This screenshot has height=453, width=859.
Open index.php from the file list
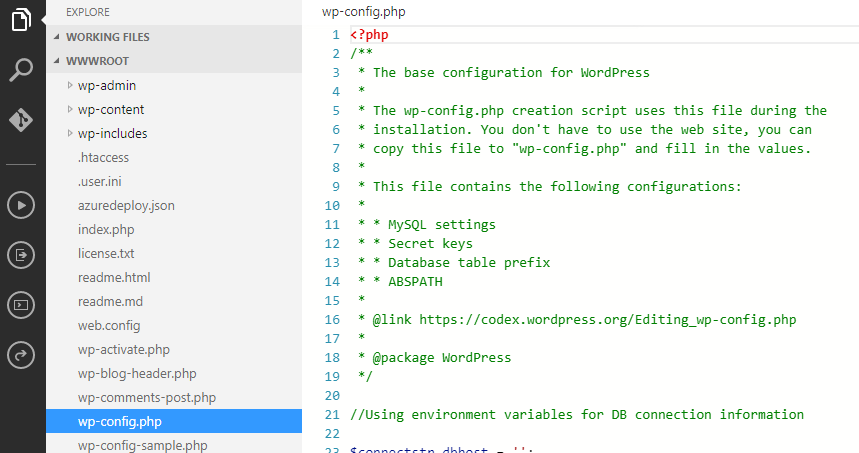pyautogui.click(x=106, y=229)
